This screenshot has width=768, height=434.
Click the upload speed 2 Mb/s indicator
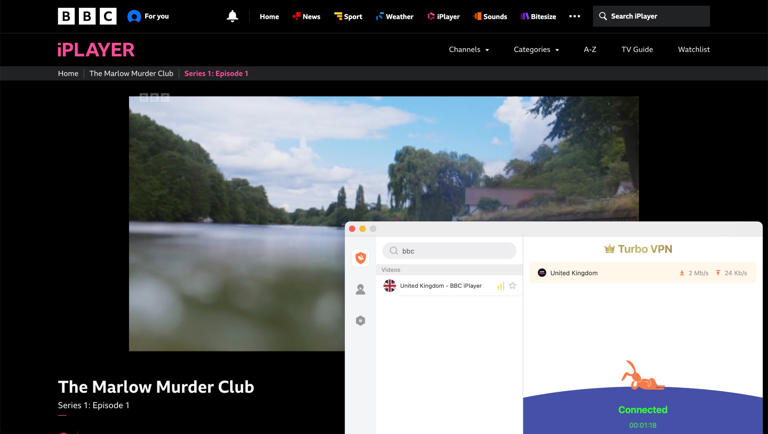tap(694, 273)
